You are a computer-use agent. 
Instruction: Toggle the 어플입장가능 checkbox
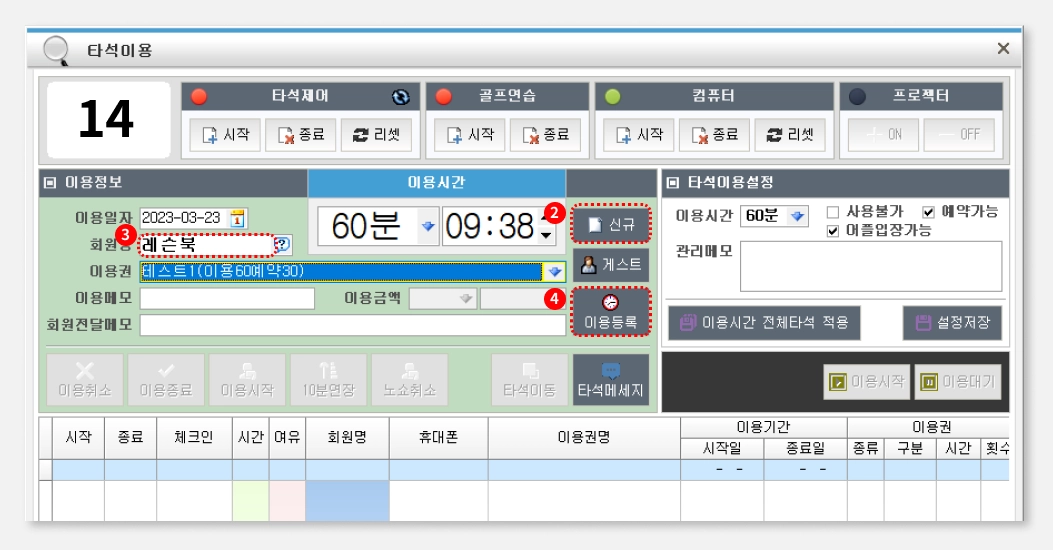coord(833,232)
